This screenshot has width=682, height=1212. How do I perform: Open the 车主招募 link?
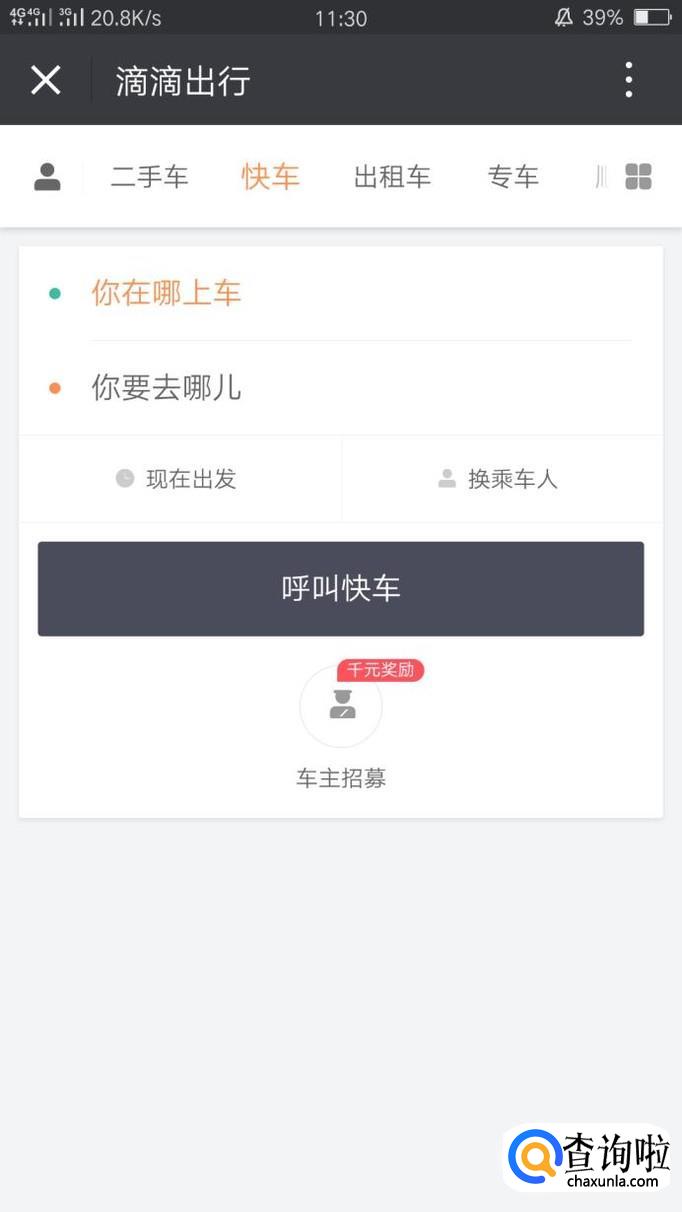[x=341, y=778]
